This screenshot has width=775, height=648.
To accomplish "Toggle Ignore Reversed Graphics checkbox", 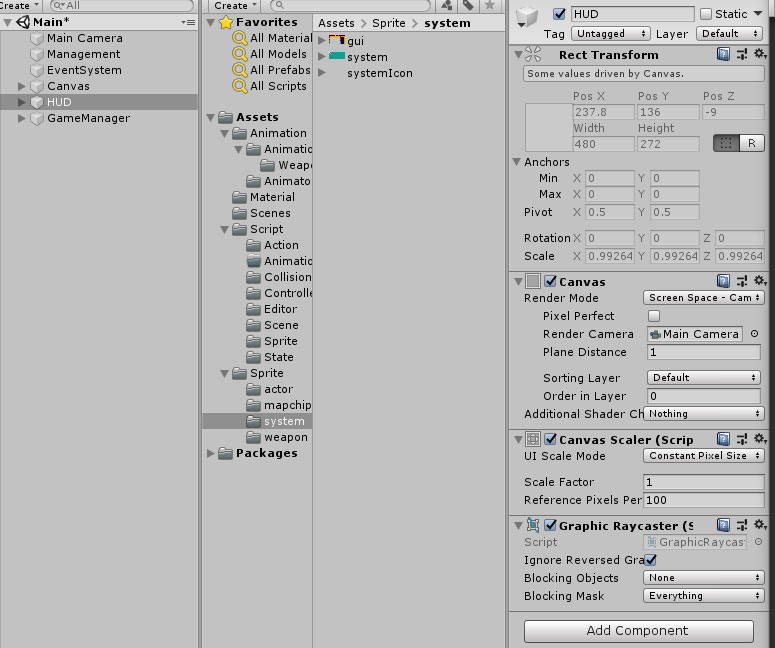I will [650, 560].
